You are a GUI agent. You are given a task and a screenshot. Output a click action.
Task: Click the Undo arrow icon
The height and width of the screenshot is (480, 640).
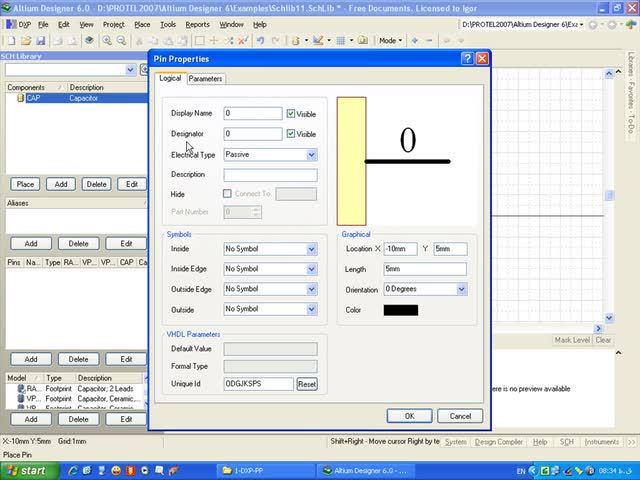260,40
